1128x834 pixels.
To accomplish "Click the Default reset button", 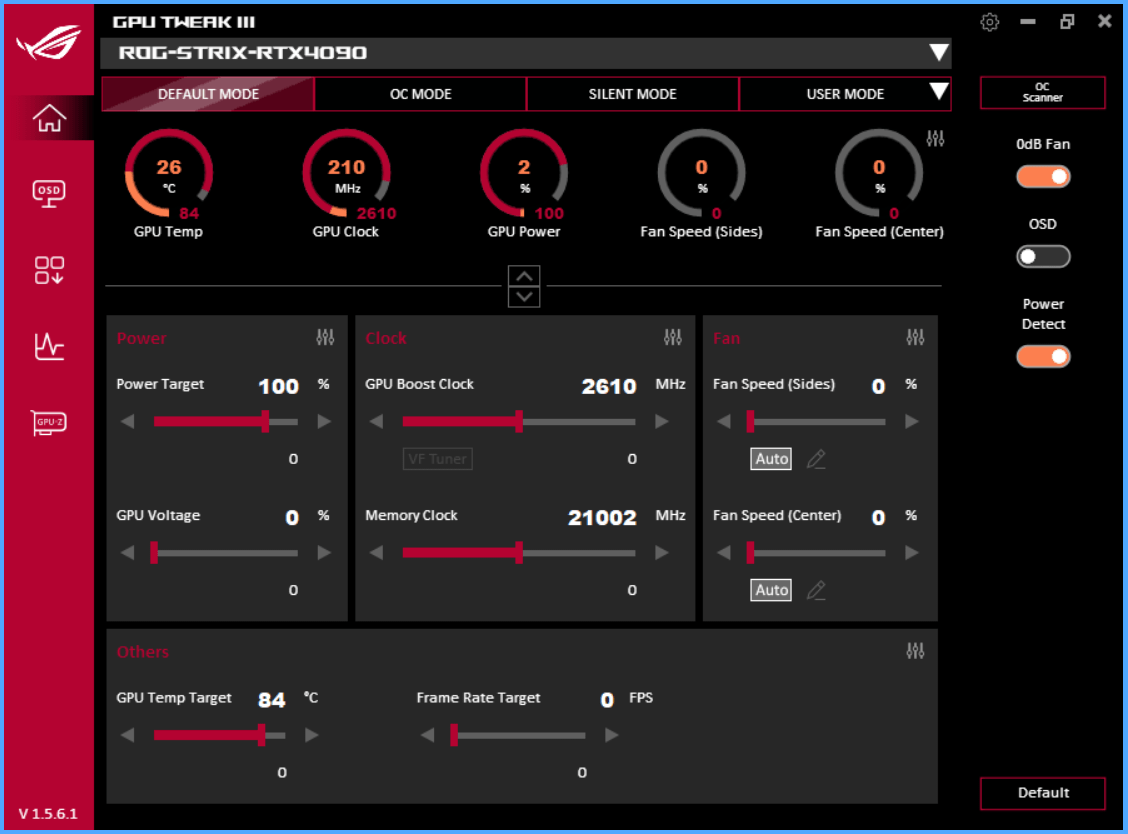I will [x=1042, y=793].
